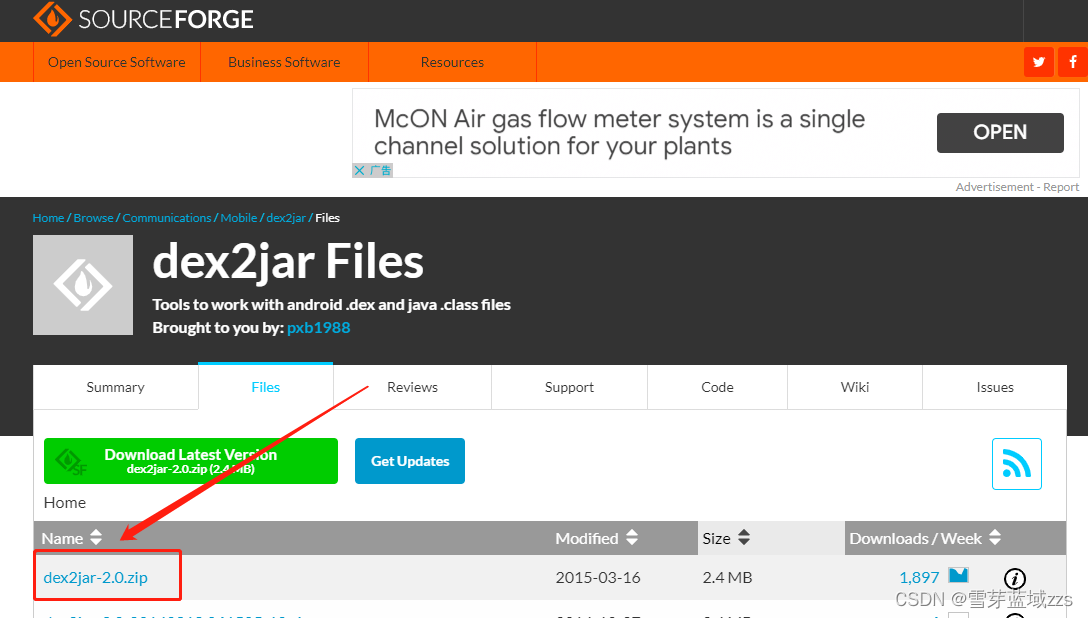
Task: Click the Home folder path label
Action: tap(65, 502)
